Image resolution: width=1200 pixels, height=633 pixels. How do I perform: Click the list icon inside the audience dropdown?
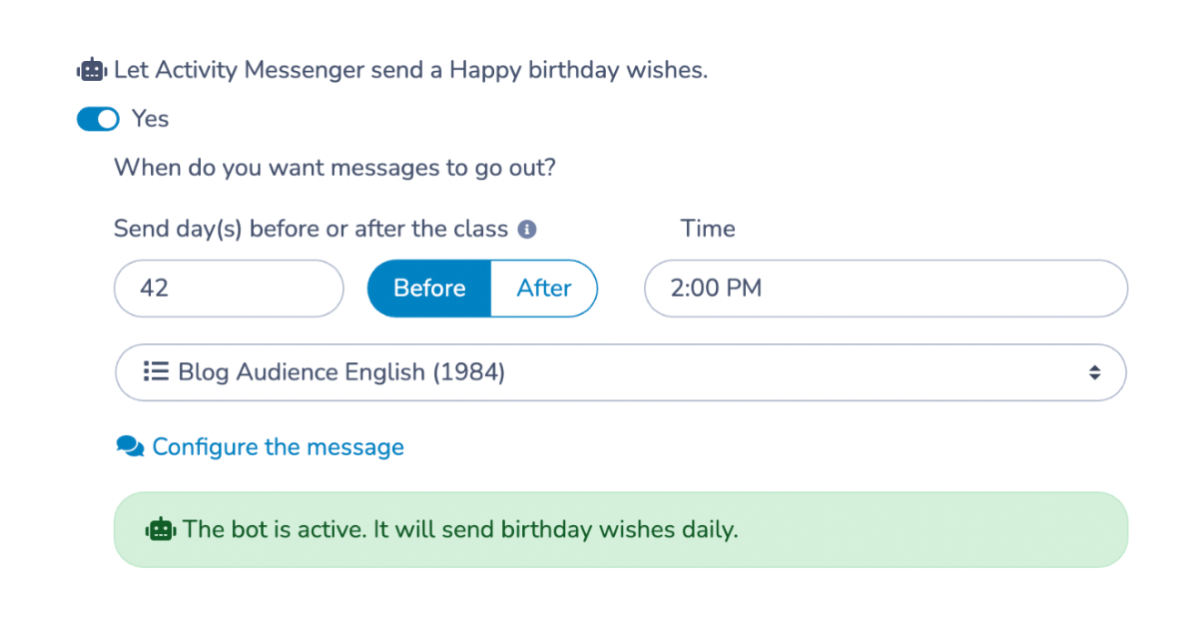click(x=155, y=372)
